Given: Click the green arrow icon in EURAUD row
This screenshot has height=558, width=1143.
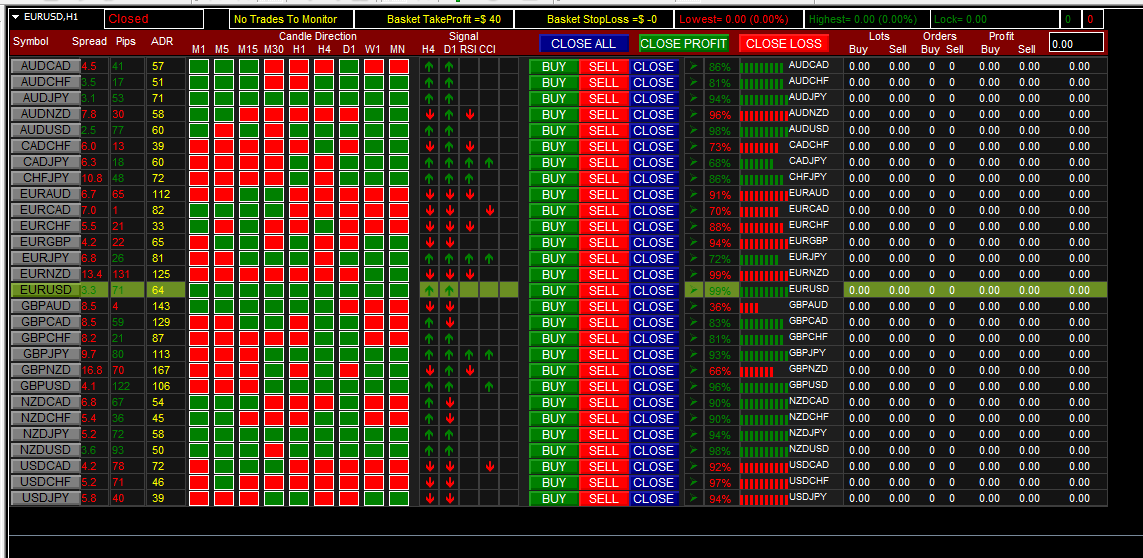Looking at the screenshot, I should (693, 195).
